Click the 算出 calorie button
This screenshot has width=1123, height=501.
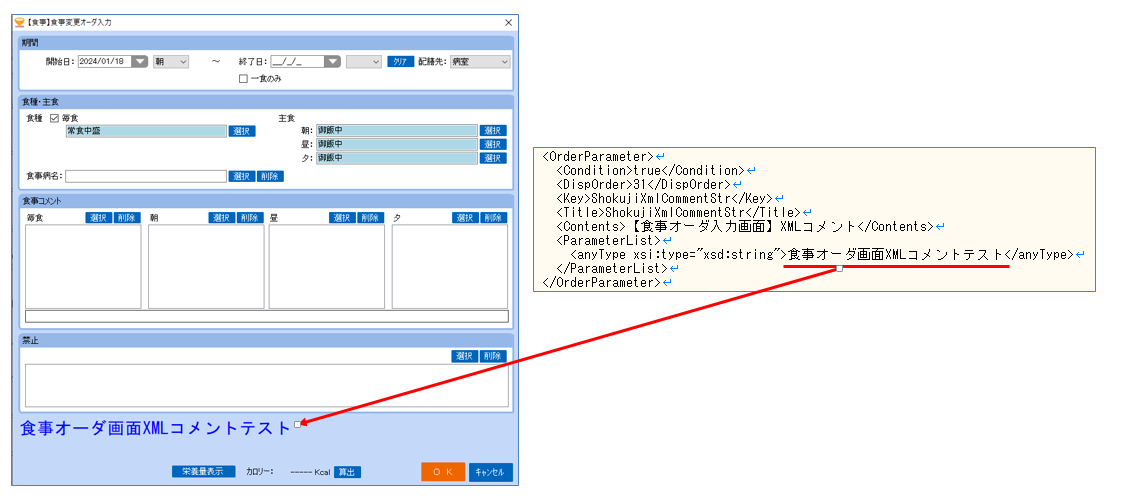pos(347,472)
